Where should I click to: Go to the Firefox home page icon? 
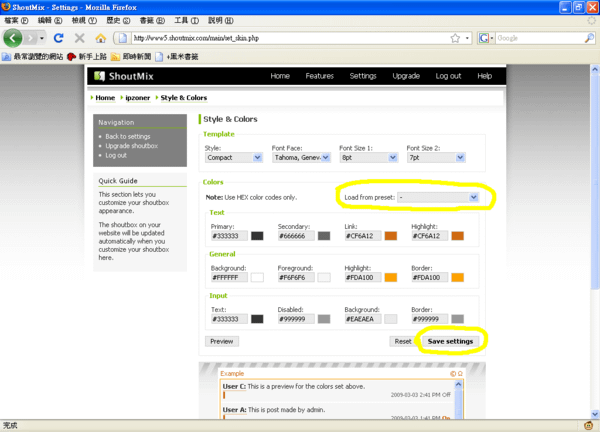click(101, 38)
